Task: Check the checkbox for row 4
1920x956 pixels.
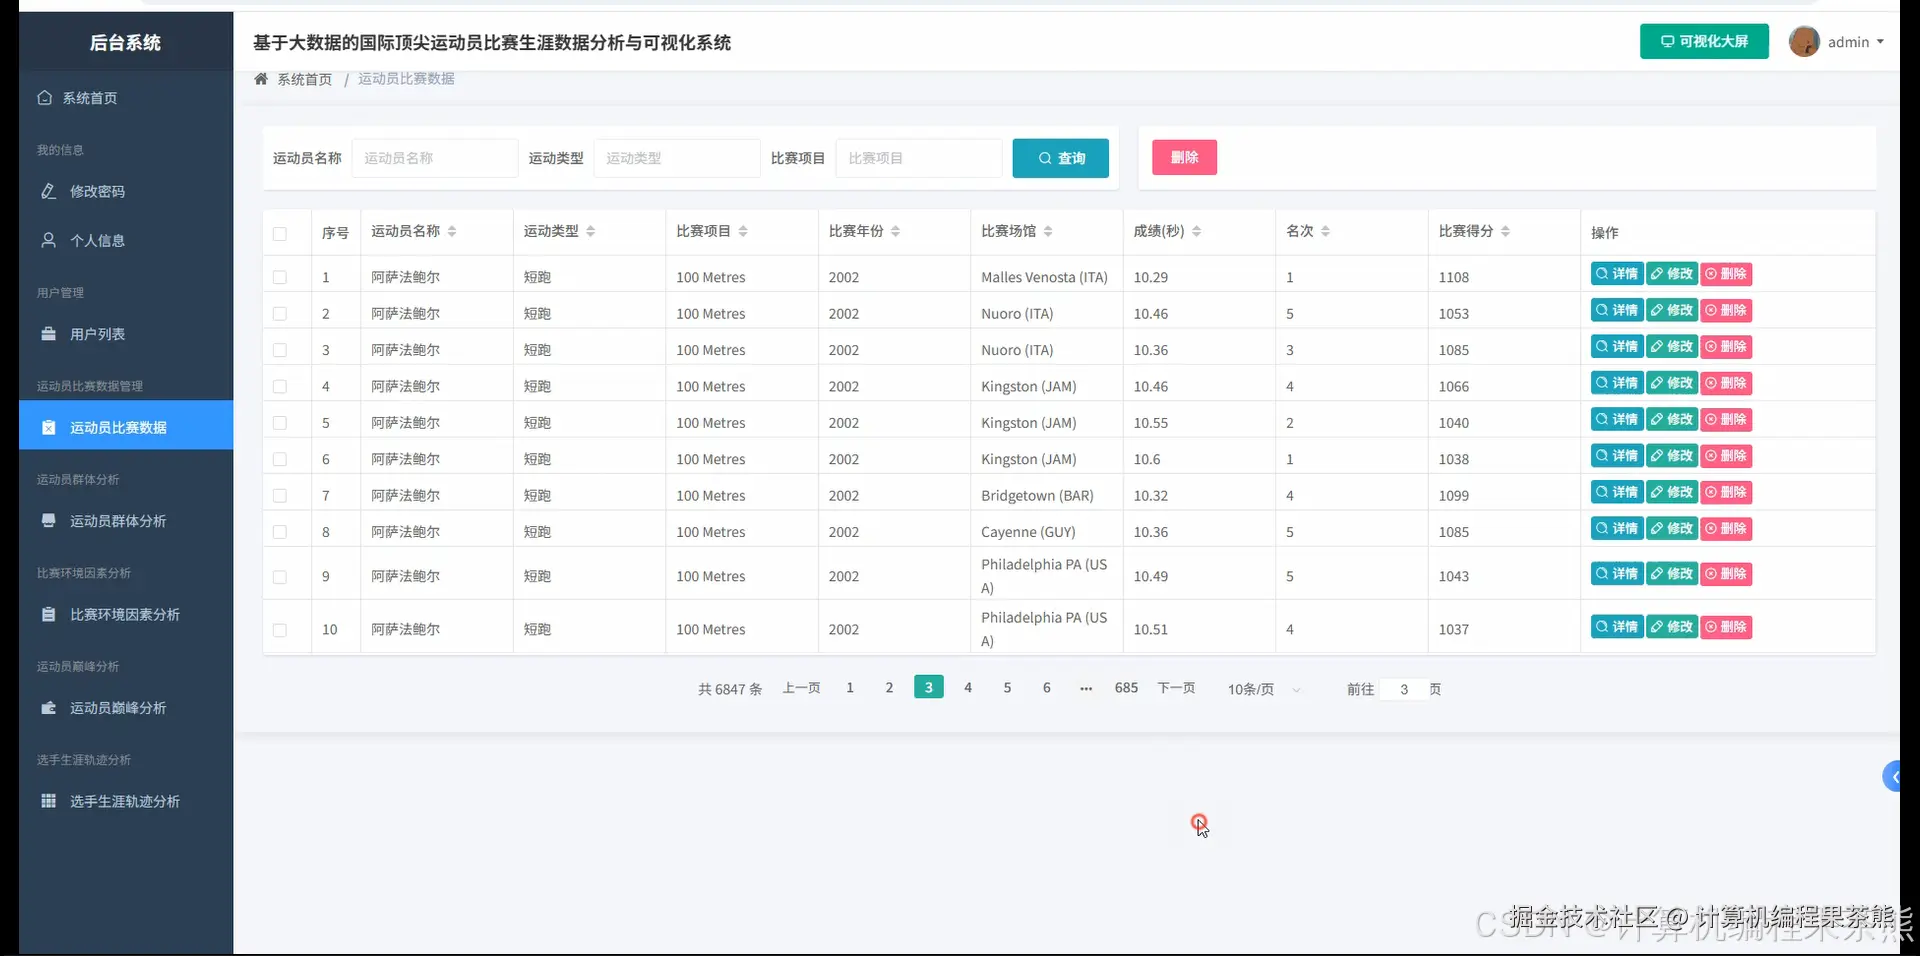Action: click(280, 386)
